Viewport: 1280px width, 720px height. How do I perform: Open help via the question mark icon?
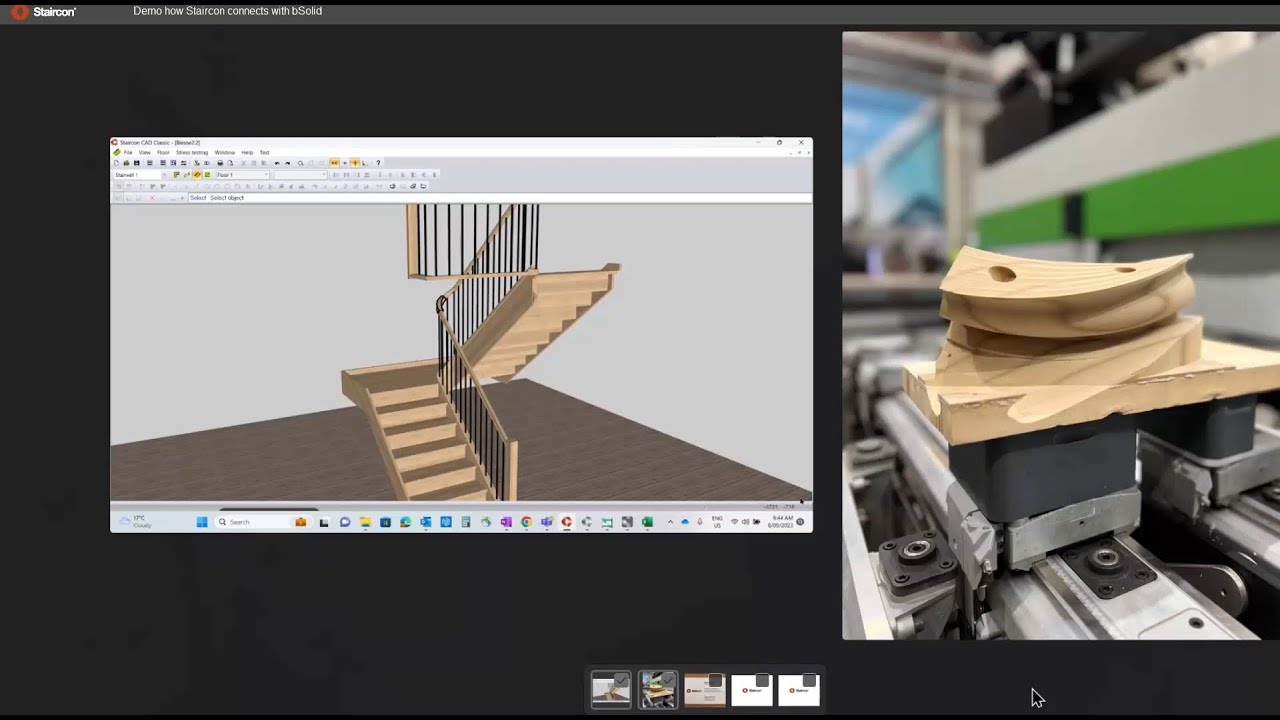(378, 163)
